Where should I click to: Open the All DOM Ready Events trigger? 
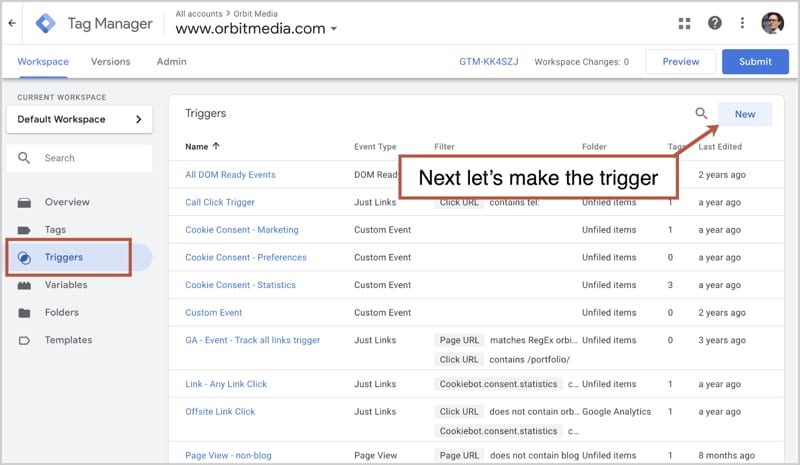click(230, 175)
